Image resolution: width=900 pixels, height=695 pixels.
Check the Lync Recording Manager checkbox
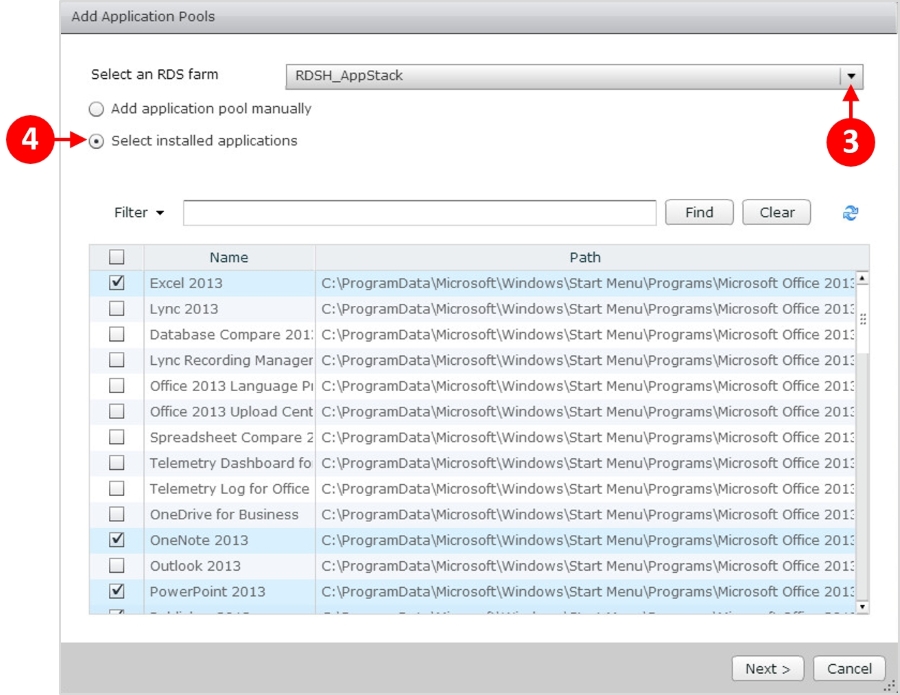click(x=117, y=359)
